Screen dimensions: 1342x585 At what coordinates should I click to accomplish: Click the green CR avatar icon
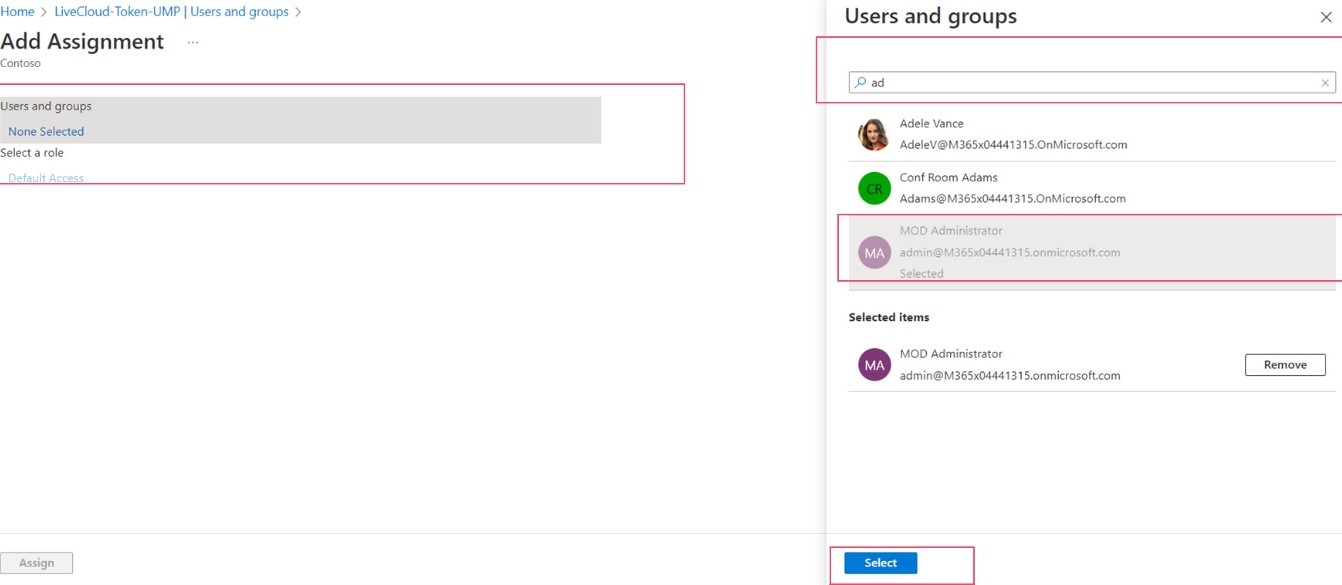(874, 188)
